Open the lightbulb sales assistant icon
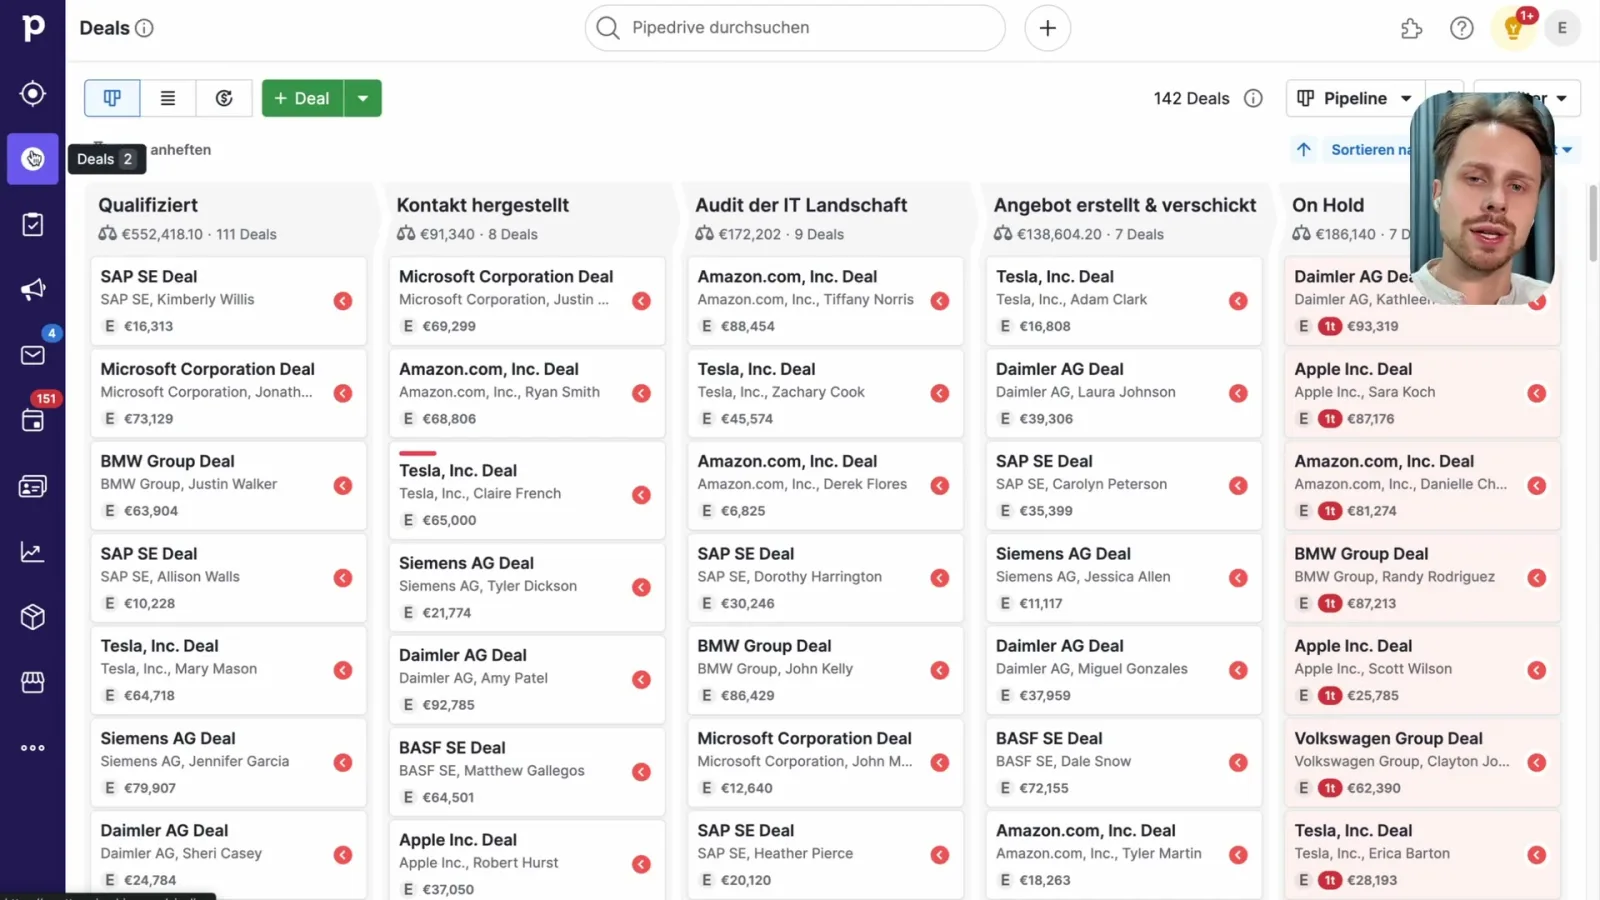The image size is (1600, 900). [1513, 28]
